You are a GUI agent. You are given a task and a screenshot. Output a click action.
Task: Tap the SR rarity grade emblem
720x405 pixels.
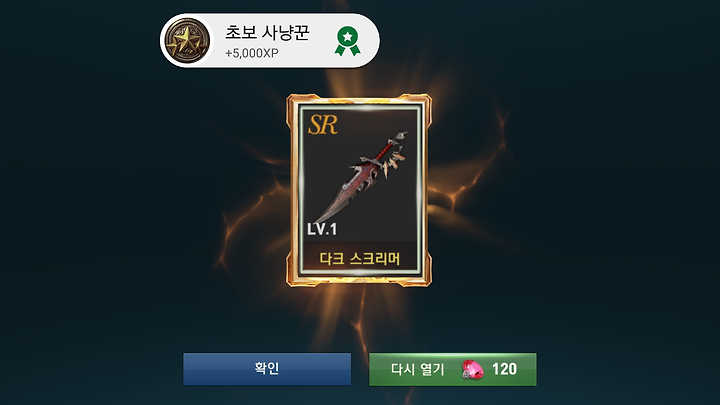(323, 124)
